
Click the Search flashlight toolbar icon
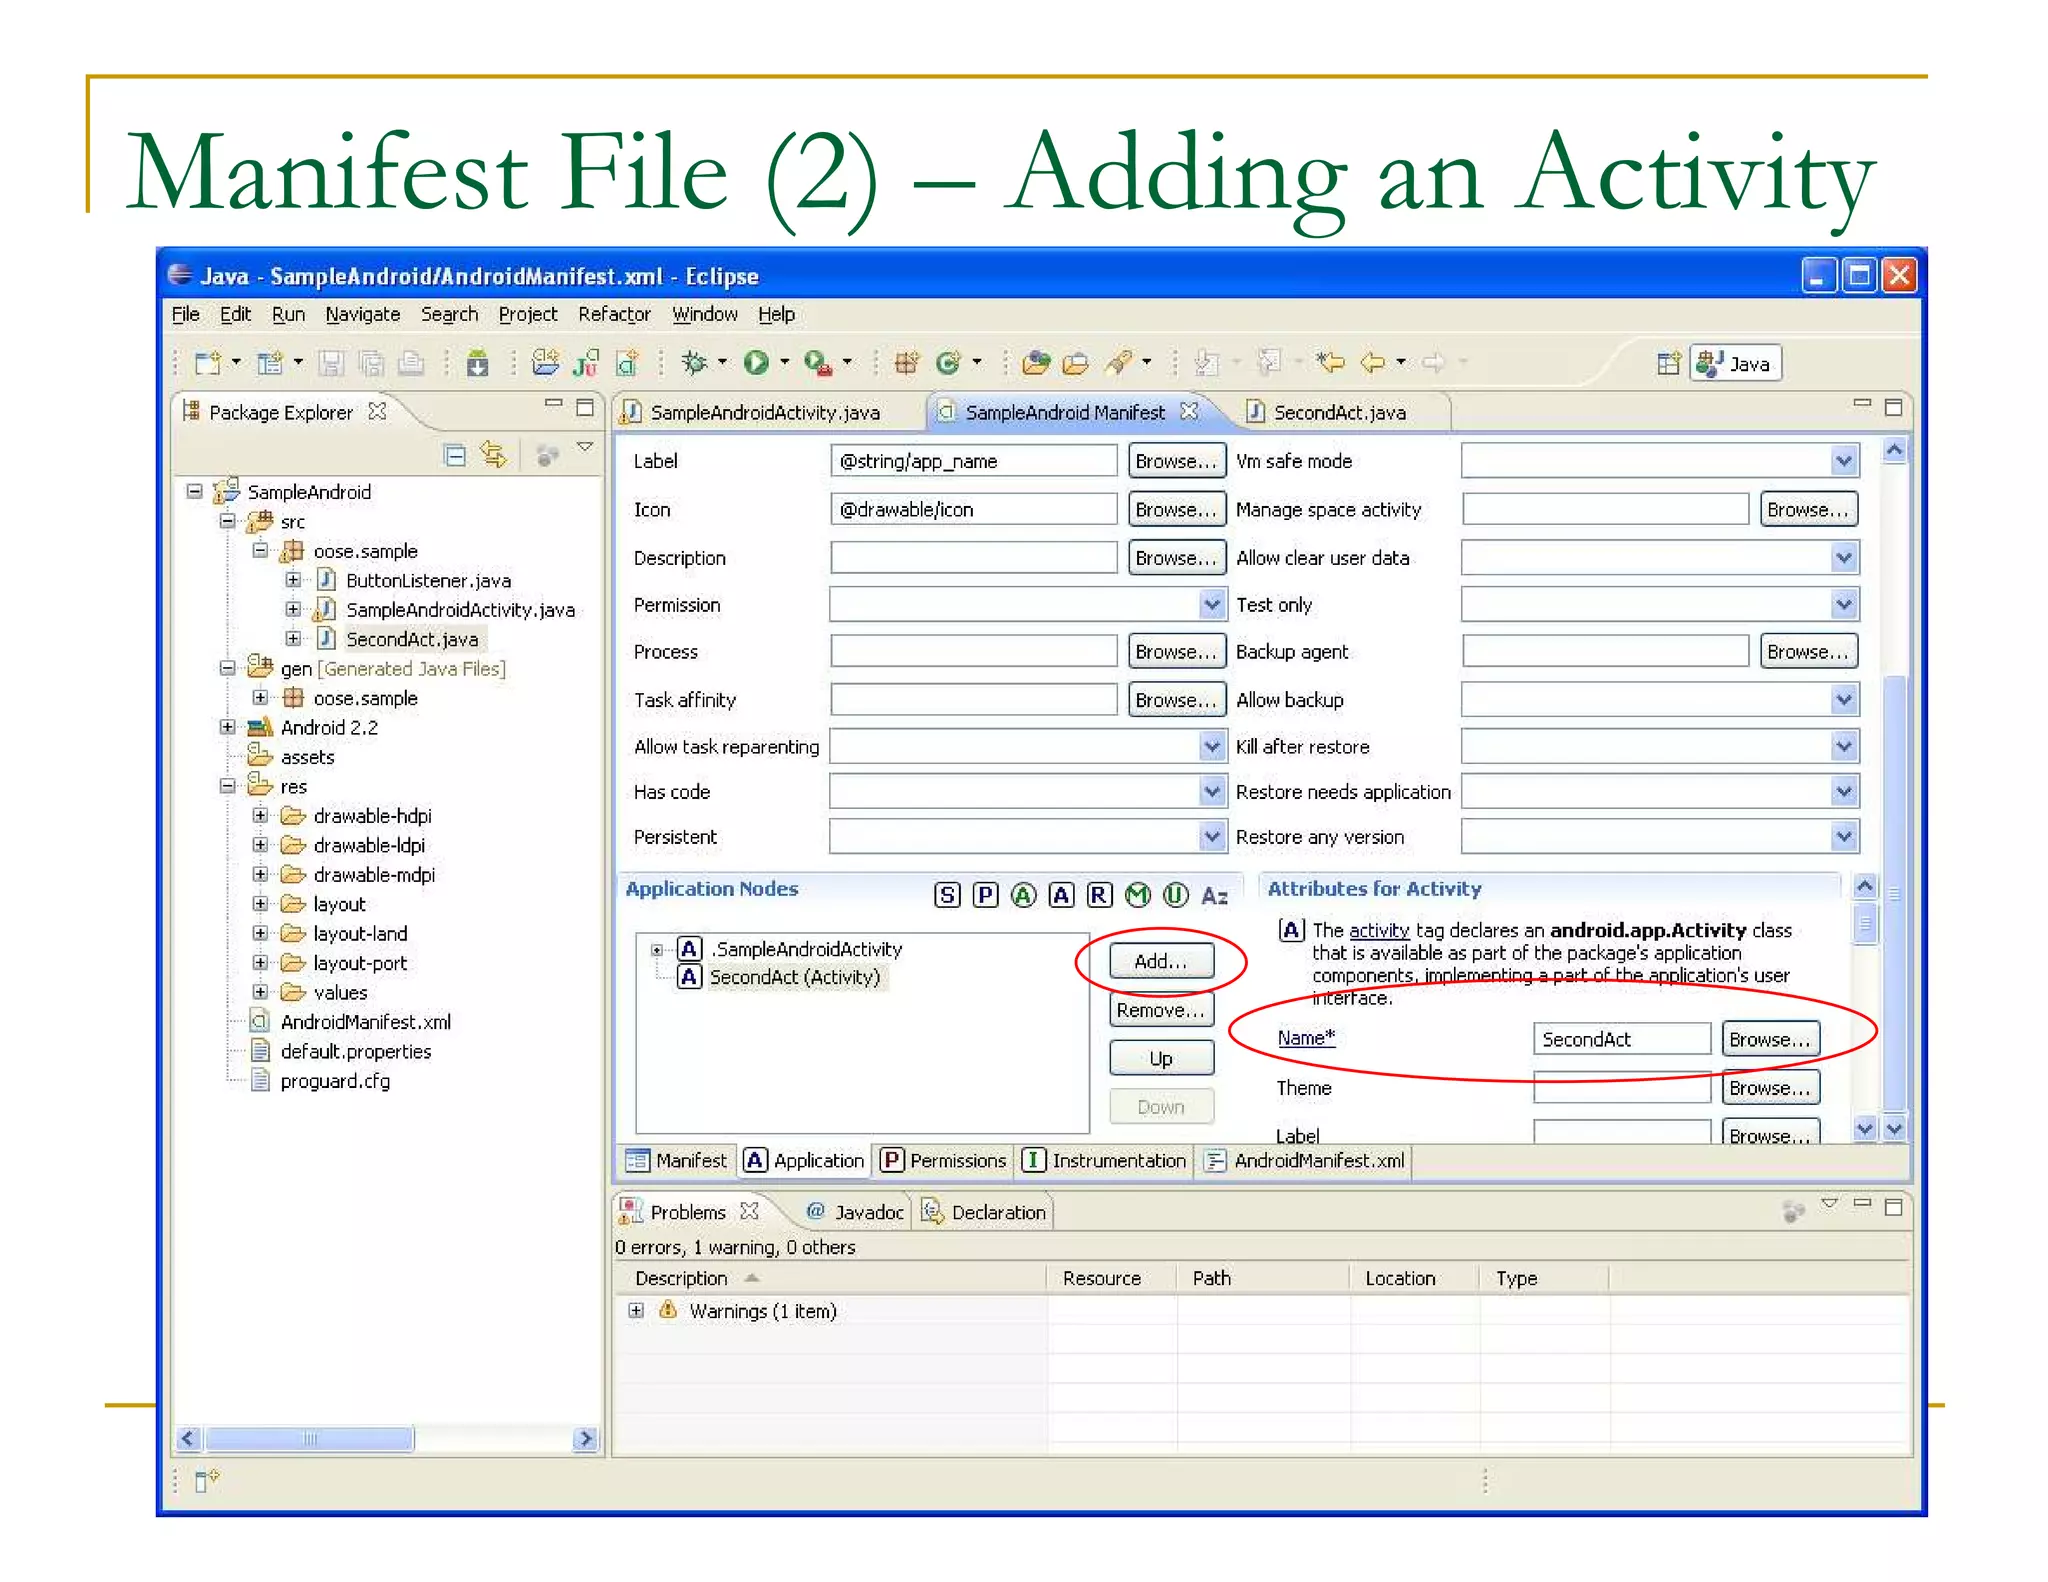coord(1118,363)
